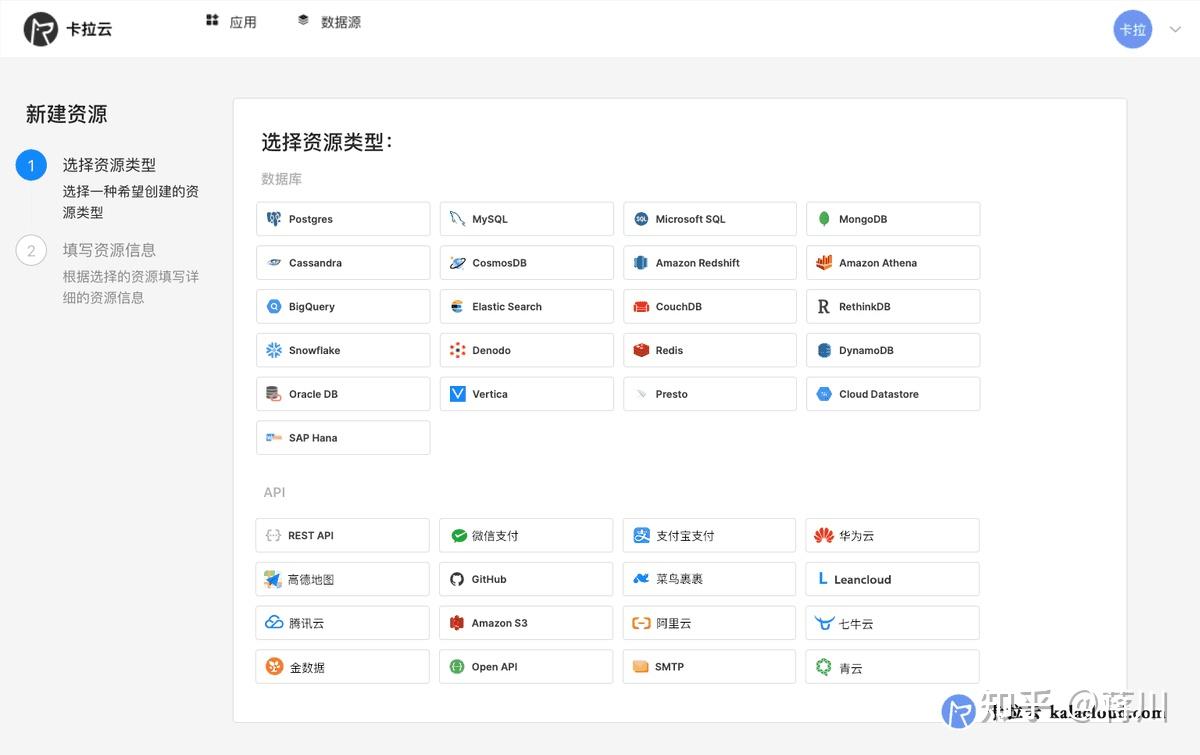
Task: Pick the SMTP resource type
Action: point(709,666)
